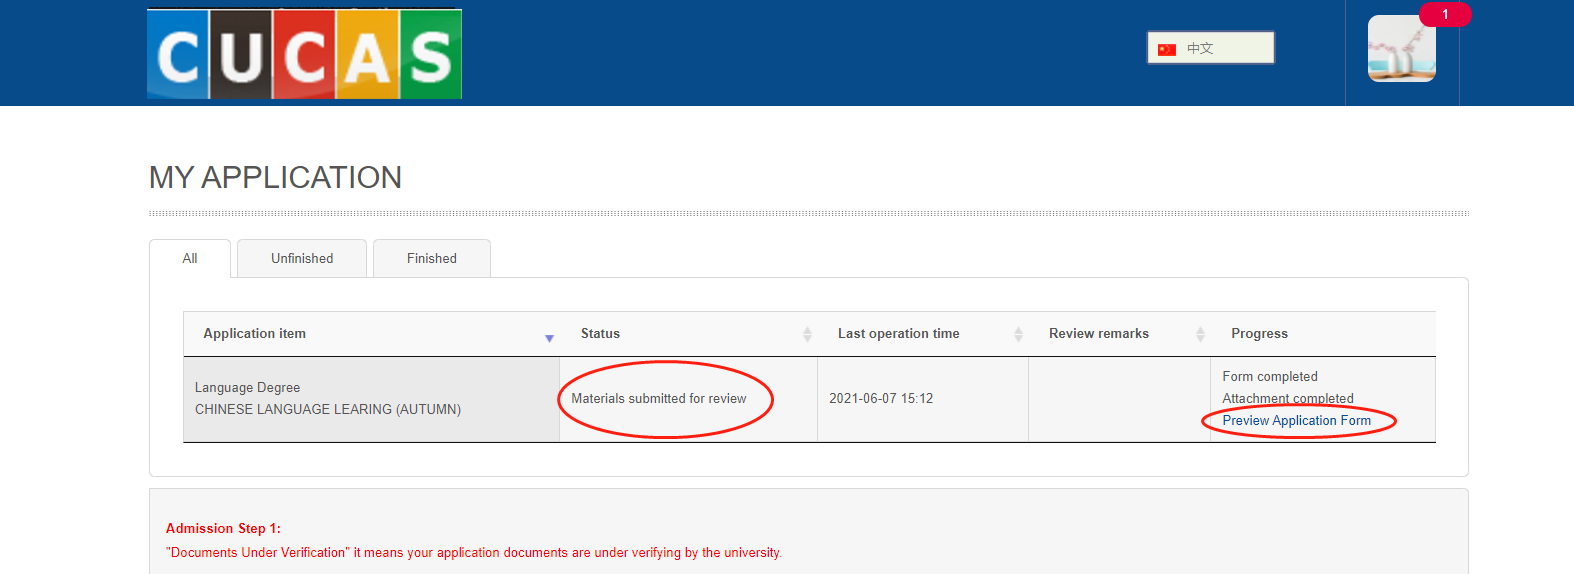This screenshot has width=1574, height=574.
Task: Open the user avatar profile picture
Action: pyautogui.click(x=1401, y=49)
